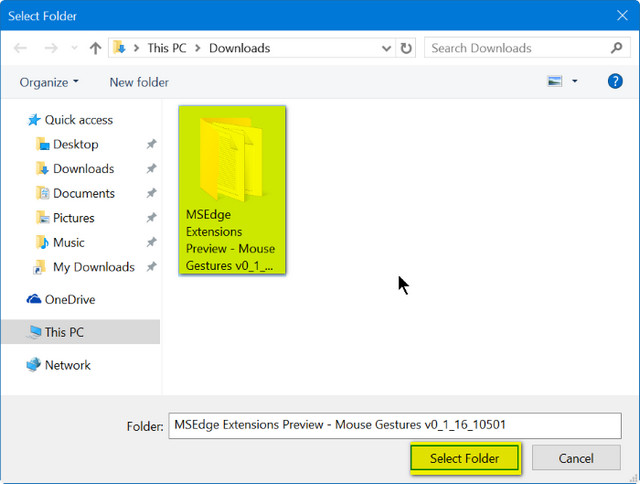
Task: Click the Search Downloads field
Action: point(527,48)
